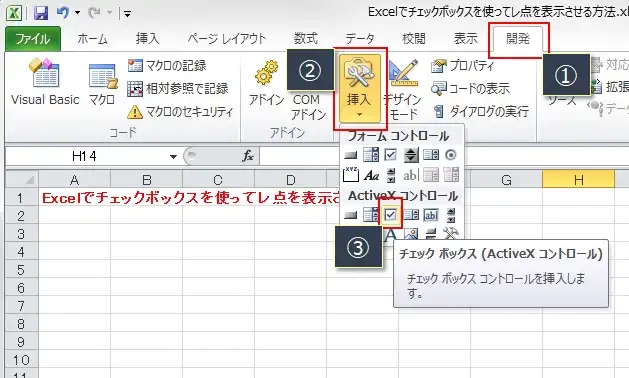This screenshot has height=378, width=629.
Task: Select Form Control group box icon
Action: click(351, 175)
